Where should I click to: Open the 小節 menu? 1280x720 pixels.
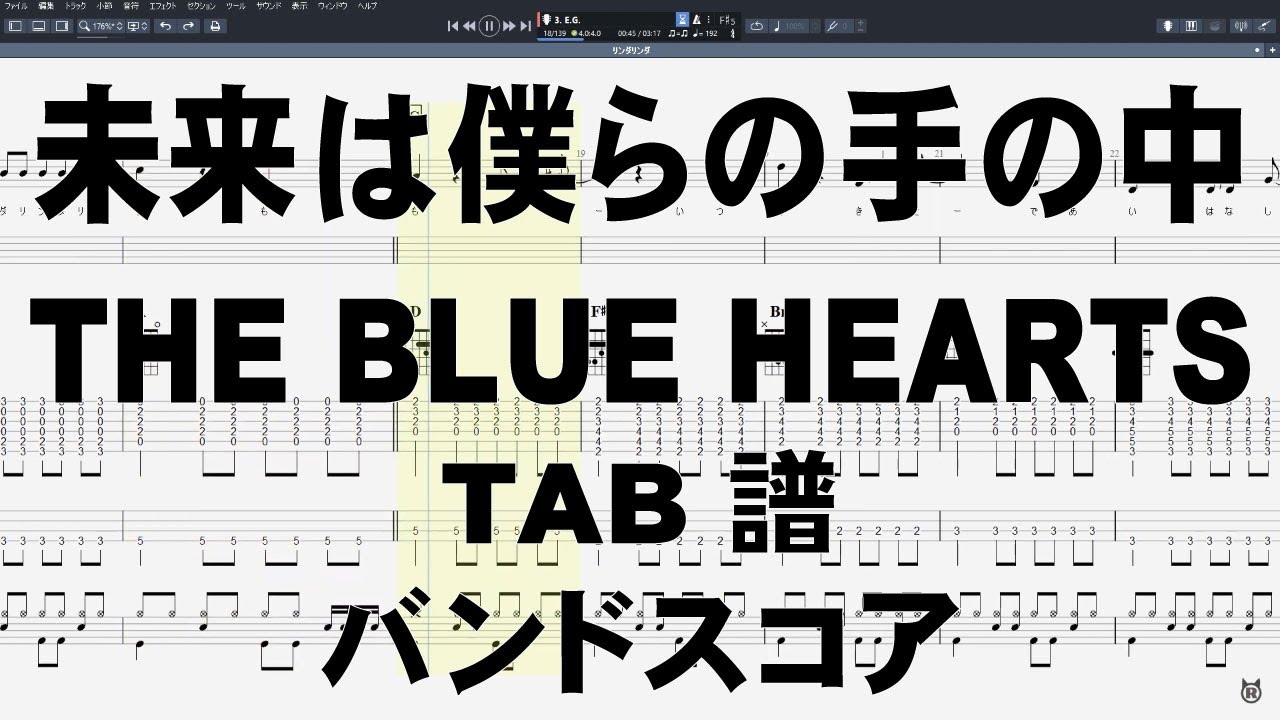pyautogui.click(x=104, y=6)
